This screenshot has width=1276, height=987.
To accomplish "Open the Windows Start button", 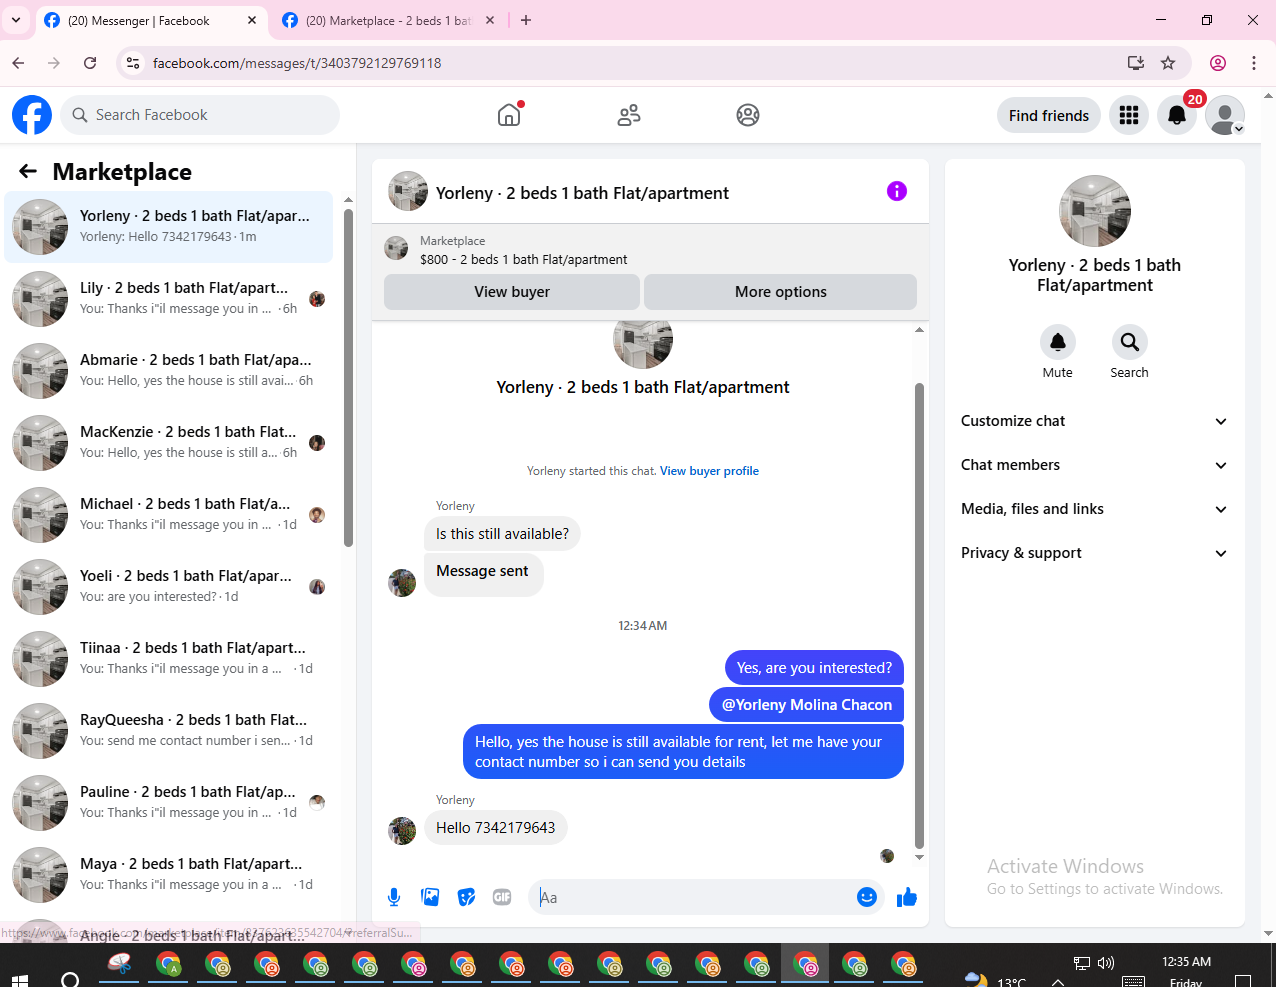I will [x=20, y=980].
